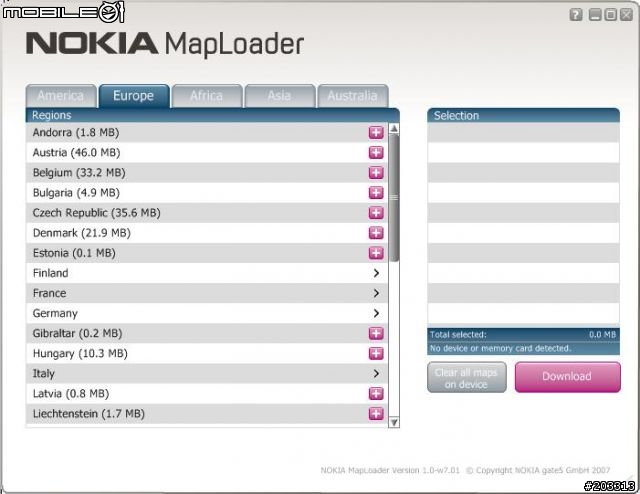Click the Finland row label
The height and width of the screenshot is (494, 640).
click(50, 273)
